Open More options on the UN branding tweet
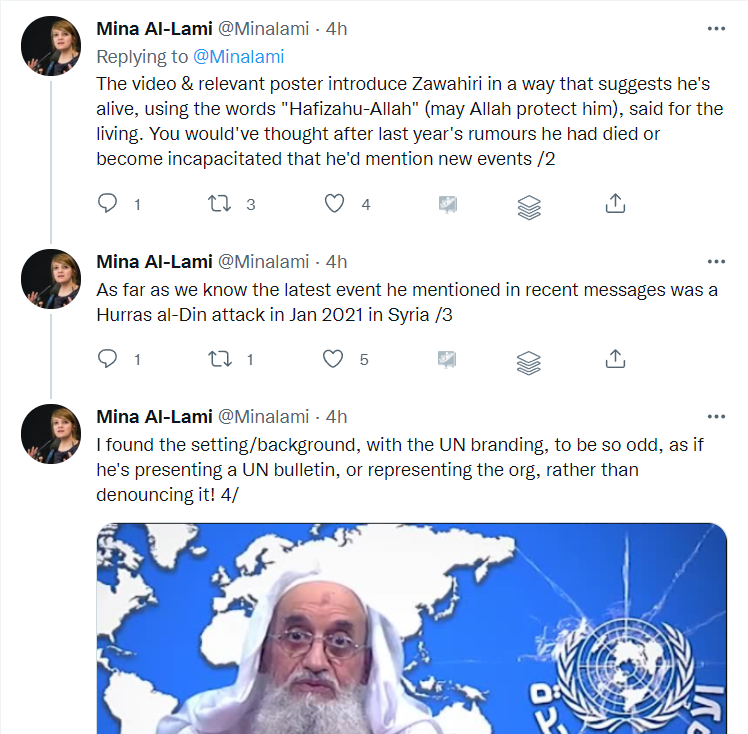The image size is (748, 734). (716, 416)
